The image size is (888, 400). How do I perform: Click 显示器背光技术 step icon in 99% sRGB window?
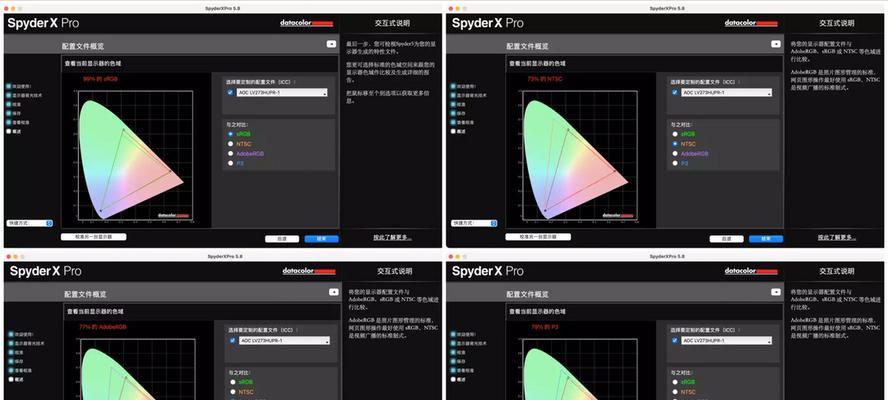point(8,95)
